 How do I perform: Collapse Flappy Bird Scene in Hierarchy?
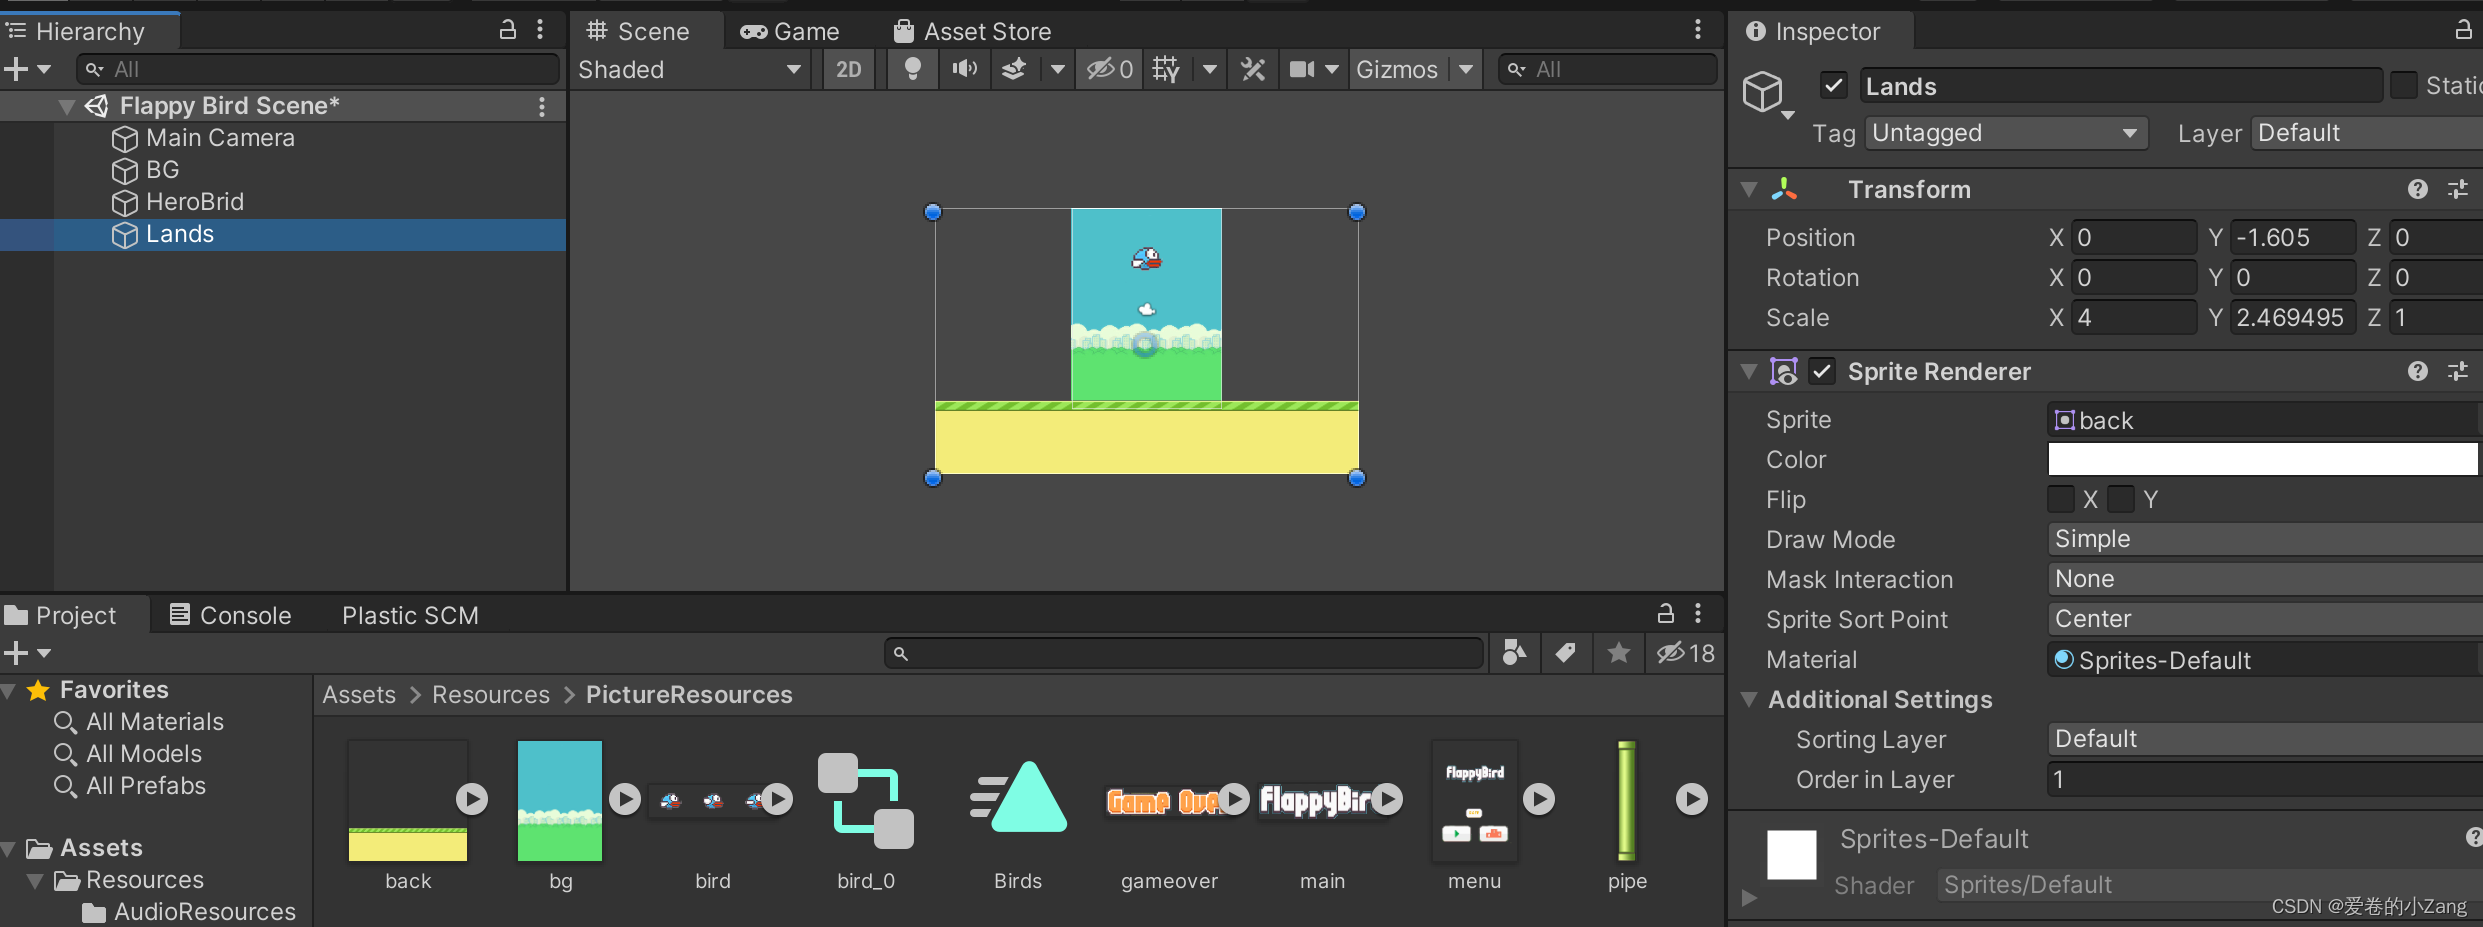click(x=67, y=106)
